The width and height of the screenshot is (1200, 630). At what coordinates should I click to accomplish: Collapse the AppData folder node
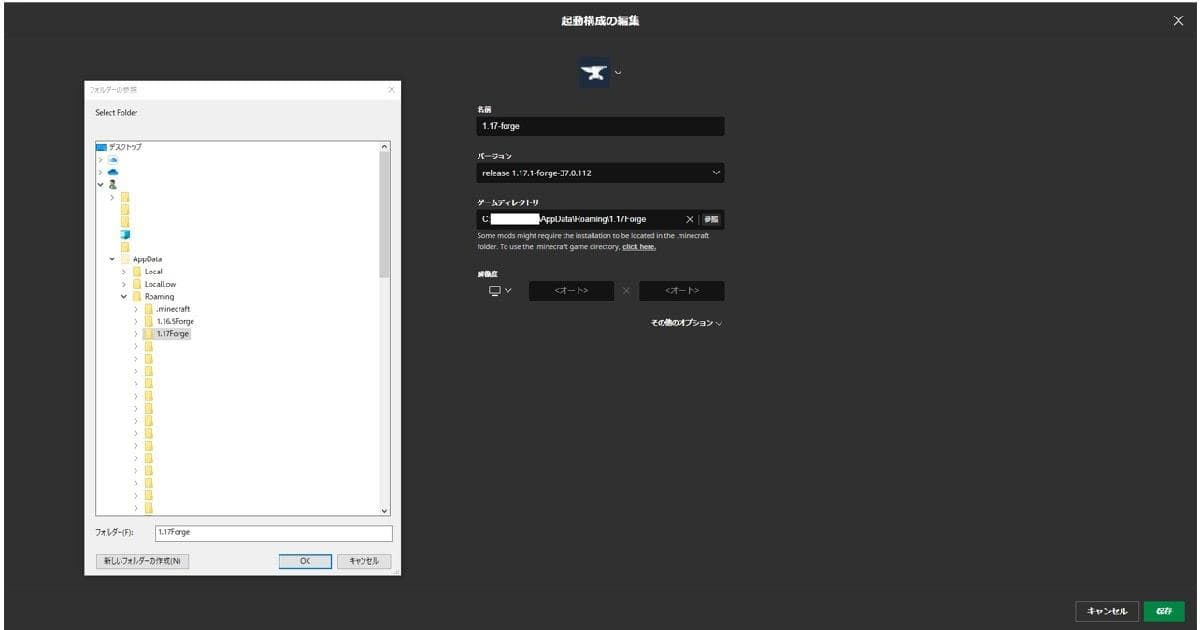pyautogui.click(x=112, y=259)
